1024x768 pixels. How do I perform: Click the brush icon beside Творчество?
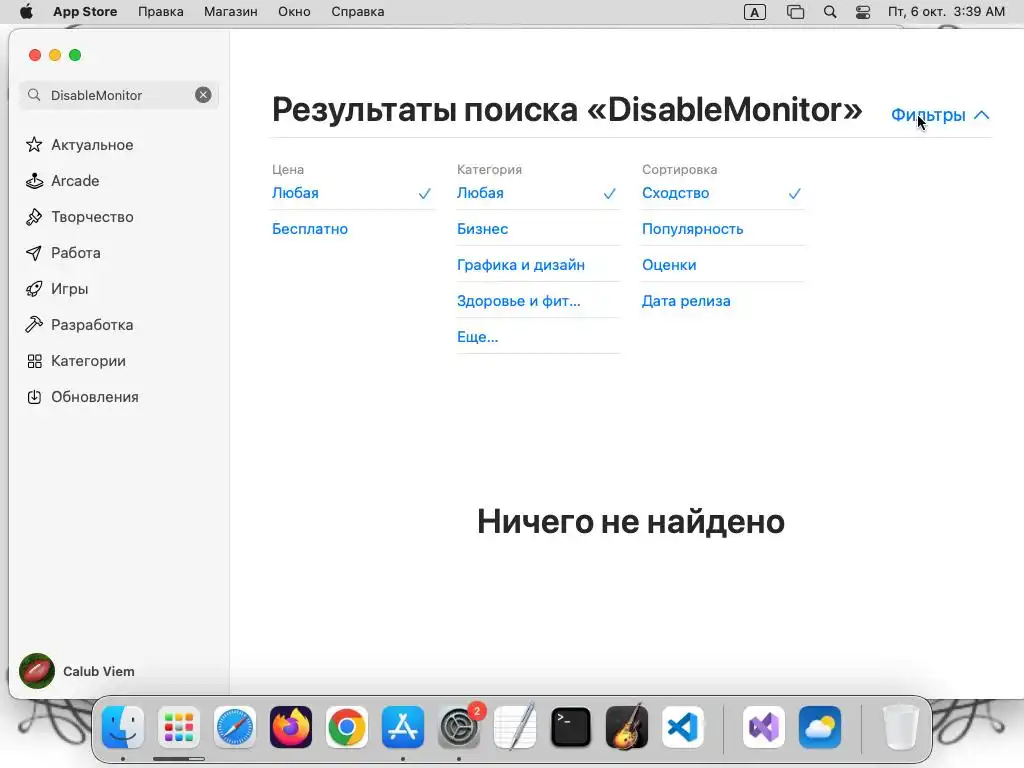(x=34, y=217)
